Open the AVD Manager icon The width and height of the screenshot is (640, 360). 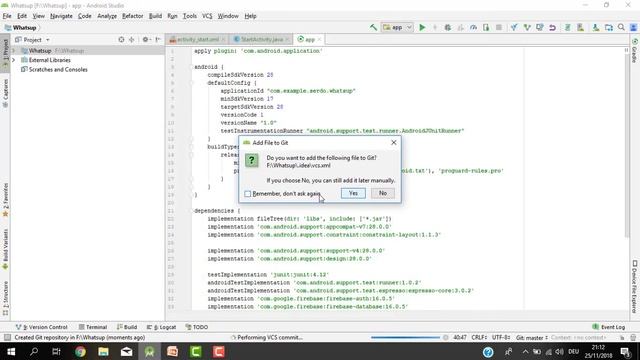click(580, 27)
